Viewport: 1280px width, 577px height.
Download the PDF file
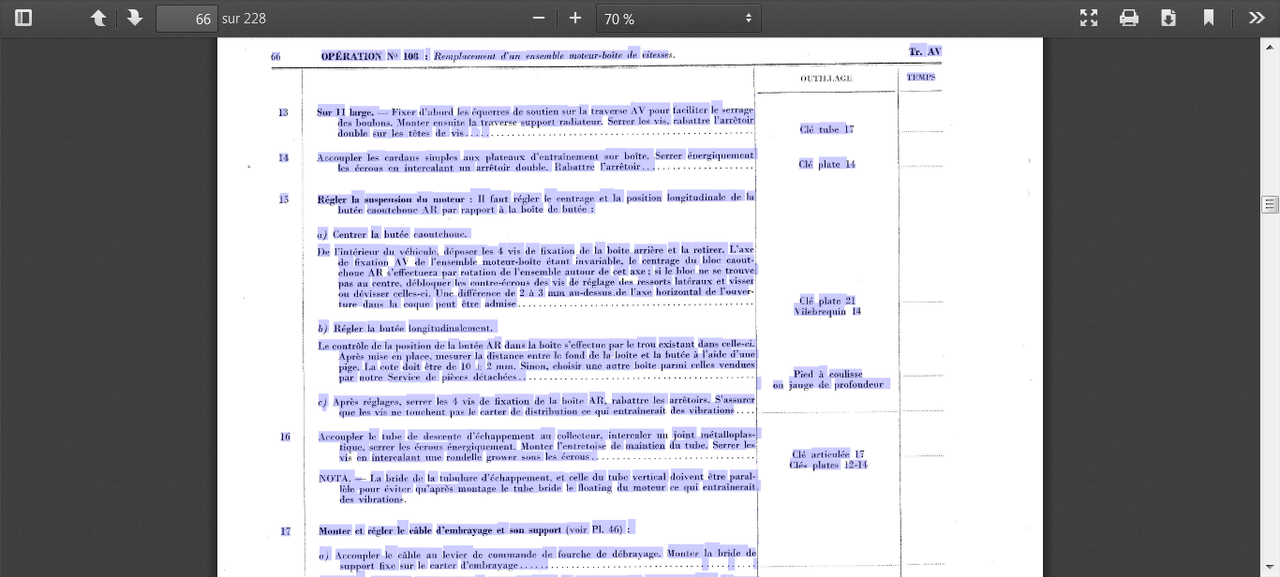[x=1168, y=18]
